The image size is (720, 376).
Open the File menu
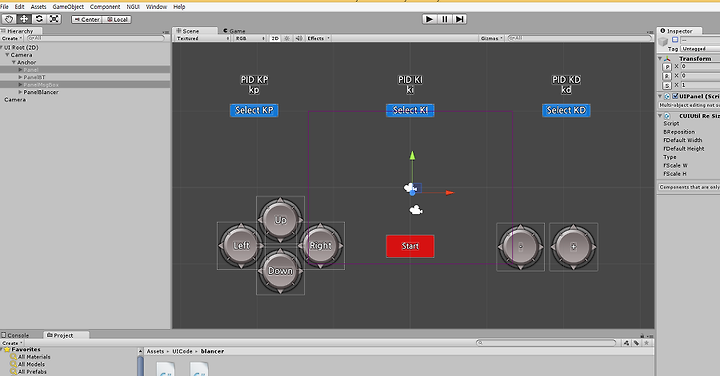coord(4,7)
